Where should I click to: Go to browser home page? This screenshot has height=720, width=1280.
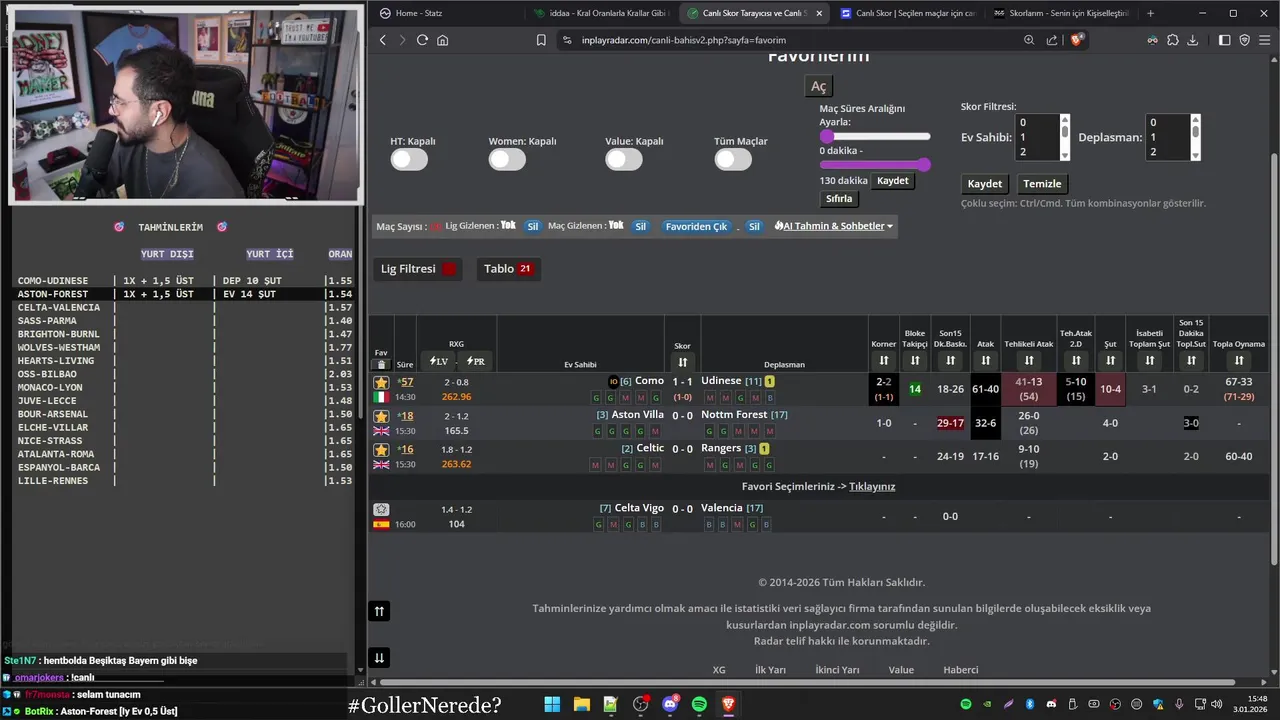443,40
